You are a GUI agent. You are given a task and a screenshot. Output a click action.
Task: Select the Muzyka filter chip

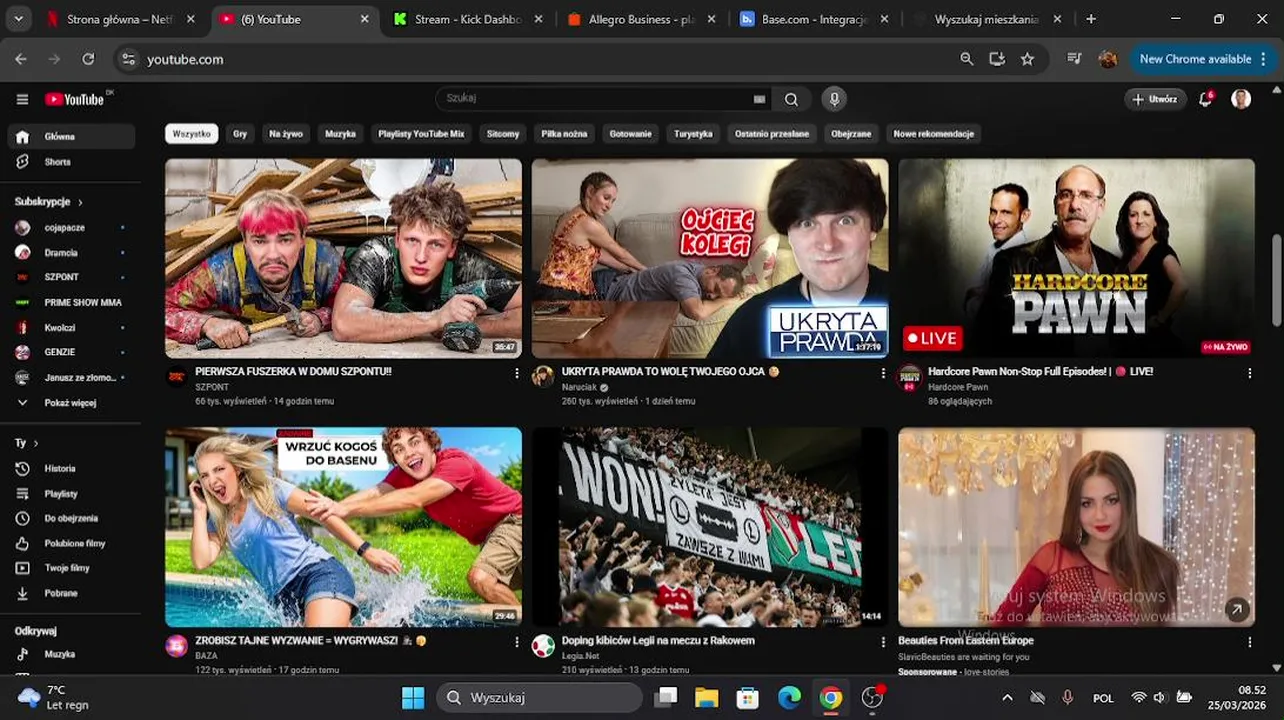point(340,133)
